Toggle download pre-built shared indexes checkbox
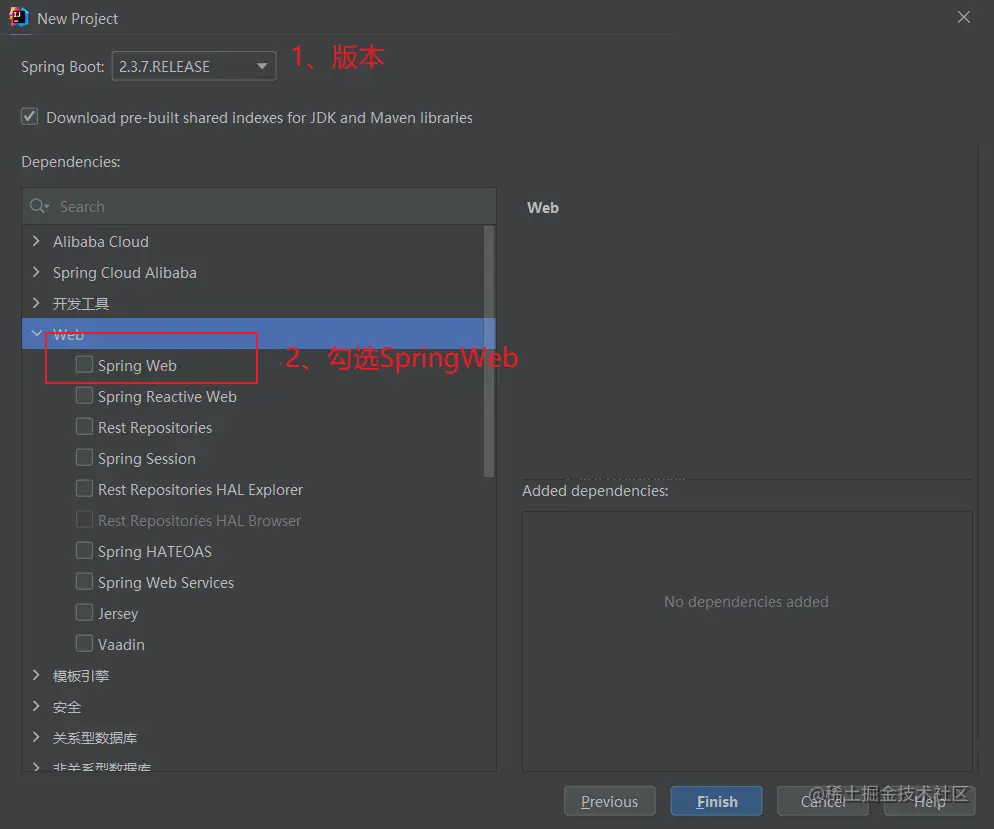Image resolution: width=994 pixels, height=829 pixels. [29, 117]
